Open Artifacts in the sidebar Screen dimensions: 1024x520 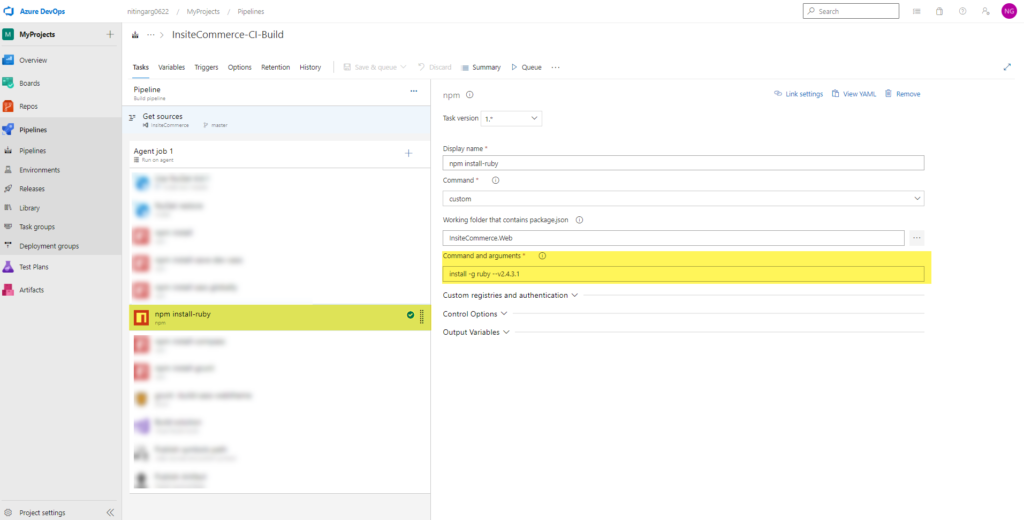31,290
